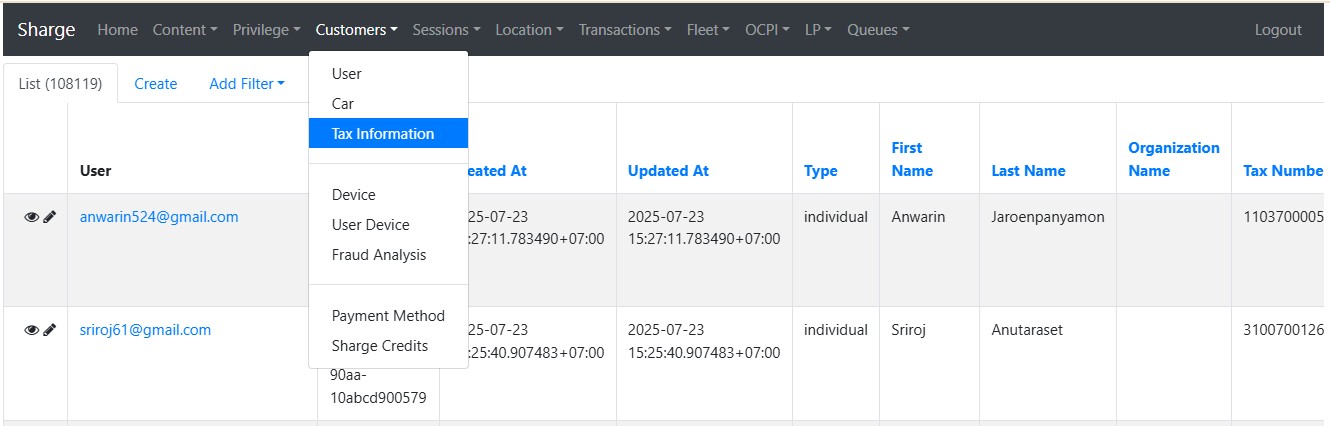This screenshot has width=1330, height=426.
Task: Open user anwarin524@gmail.com link
Action: (159, 217)
